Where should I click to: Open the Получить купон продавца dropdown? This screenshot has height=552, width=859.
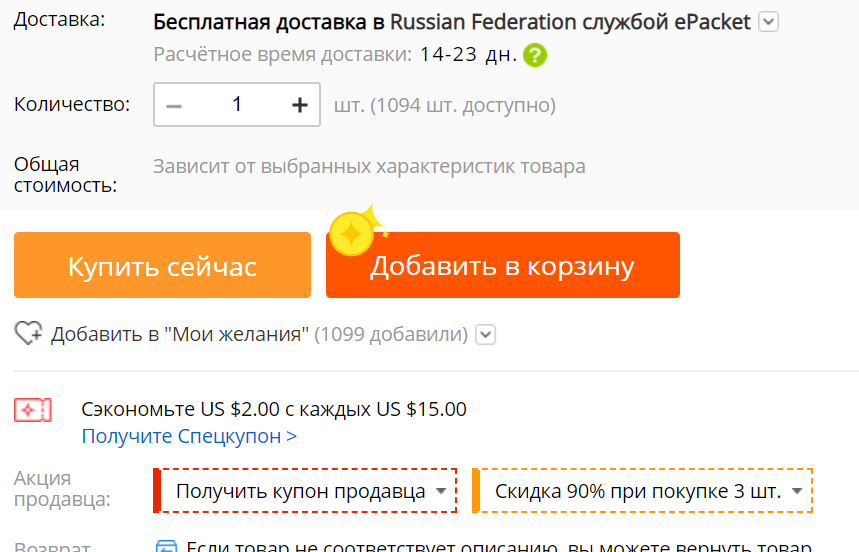(305, 491)
